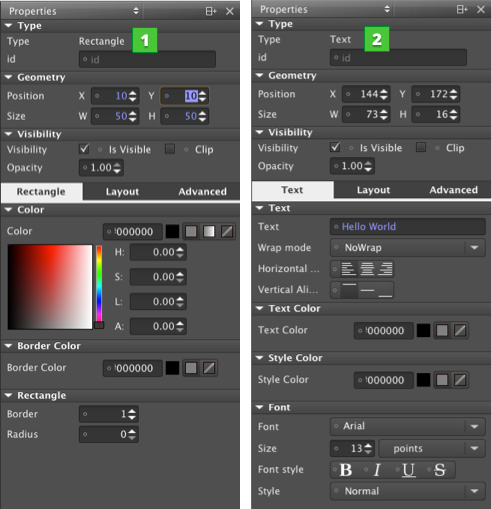
Task: Toggle Underline font style
Action: click(x=409, y=470)
